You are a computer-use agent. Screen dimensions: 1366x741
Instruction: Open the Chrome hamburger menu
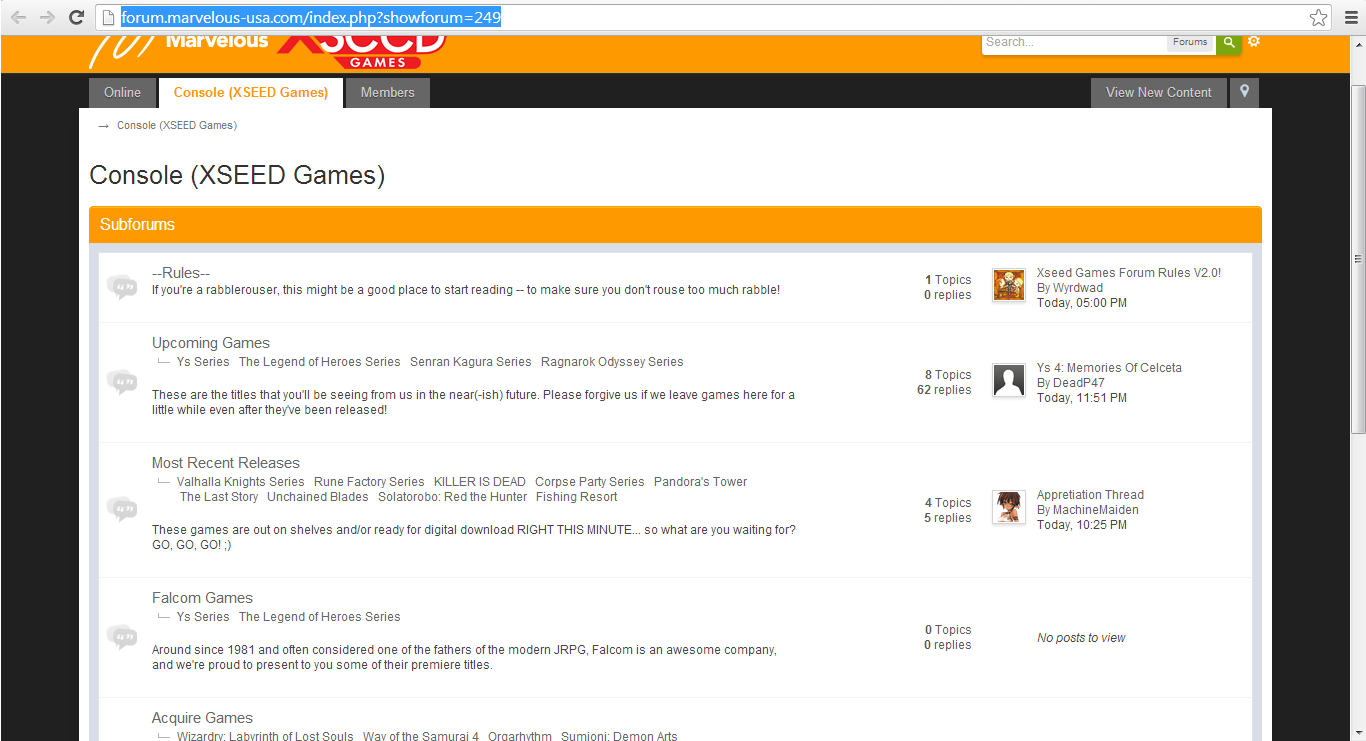(1350, 17)
